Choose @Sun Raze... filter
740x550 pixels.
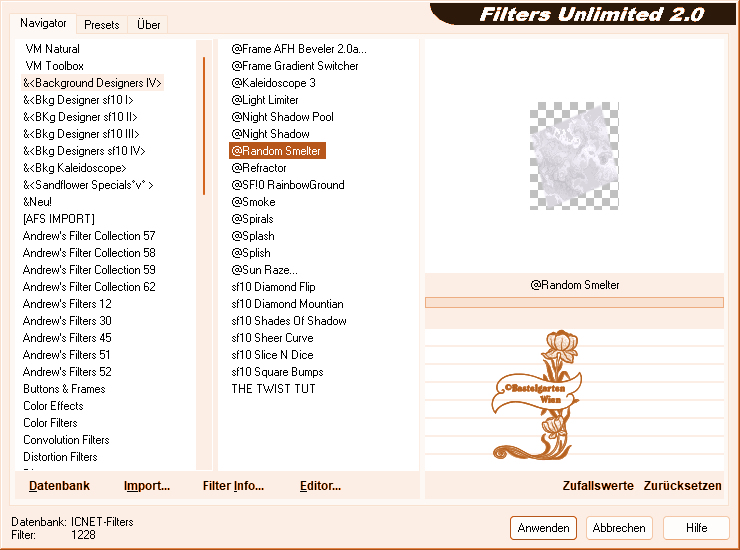click(264, 270)
